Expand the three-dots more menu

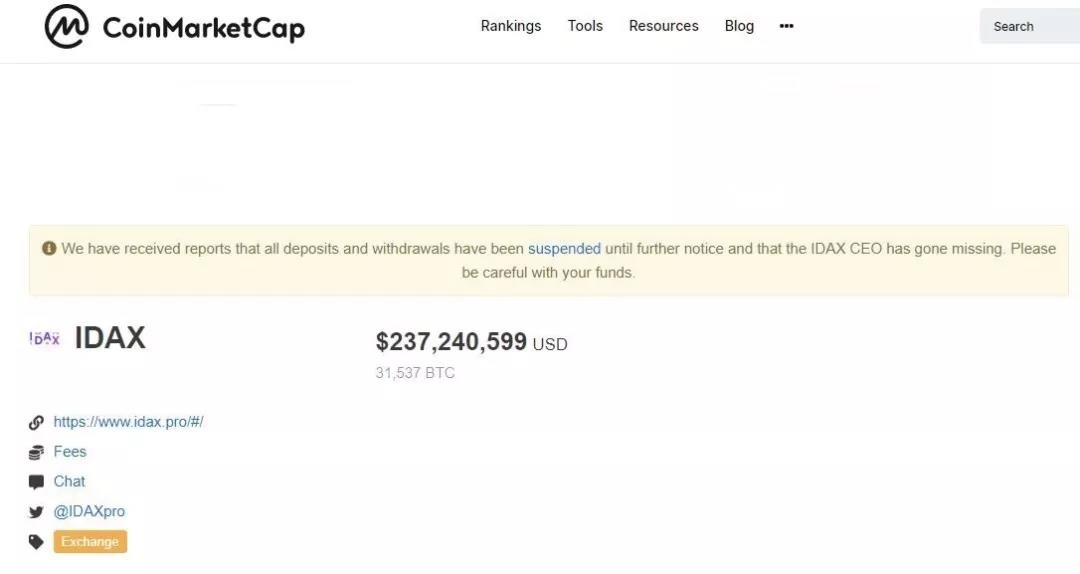pyautogui.click(x=787, y=26)
